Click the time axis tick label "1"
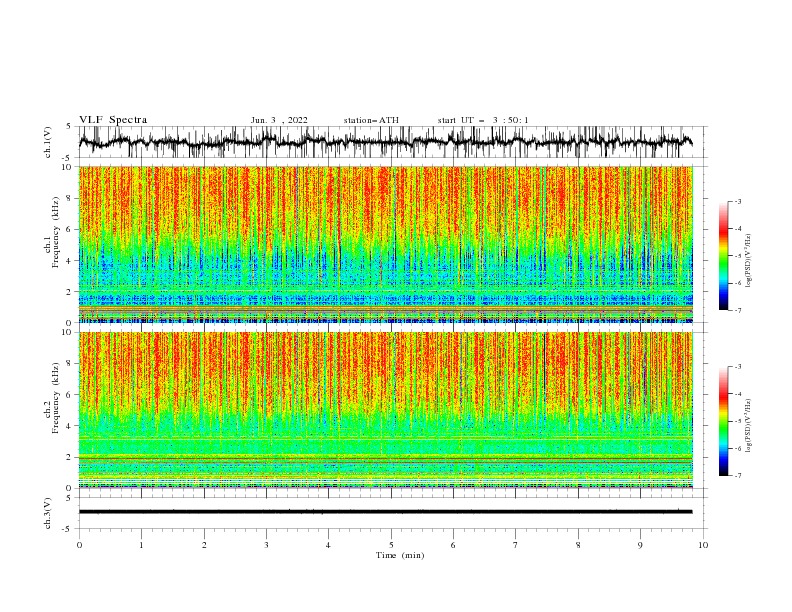792x612 pixels. [x=141, y=545]
